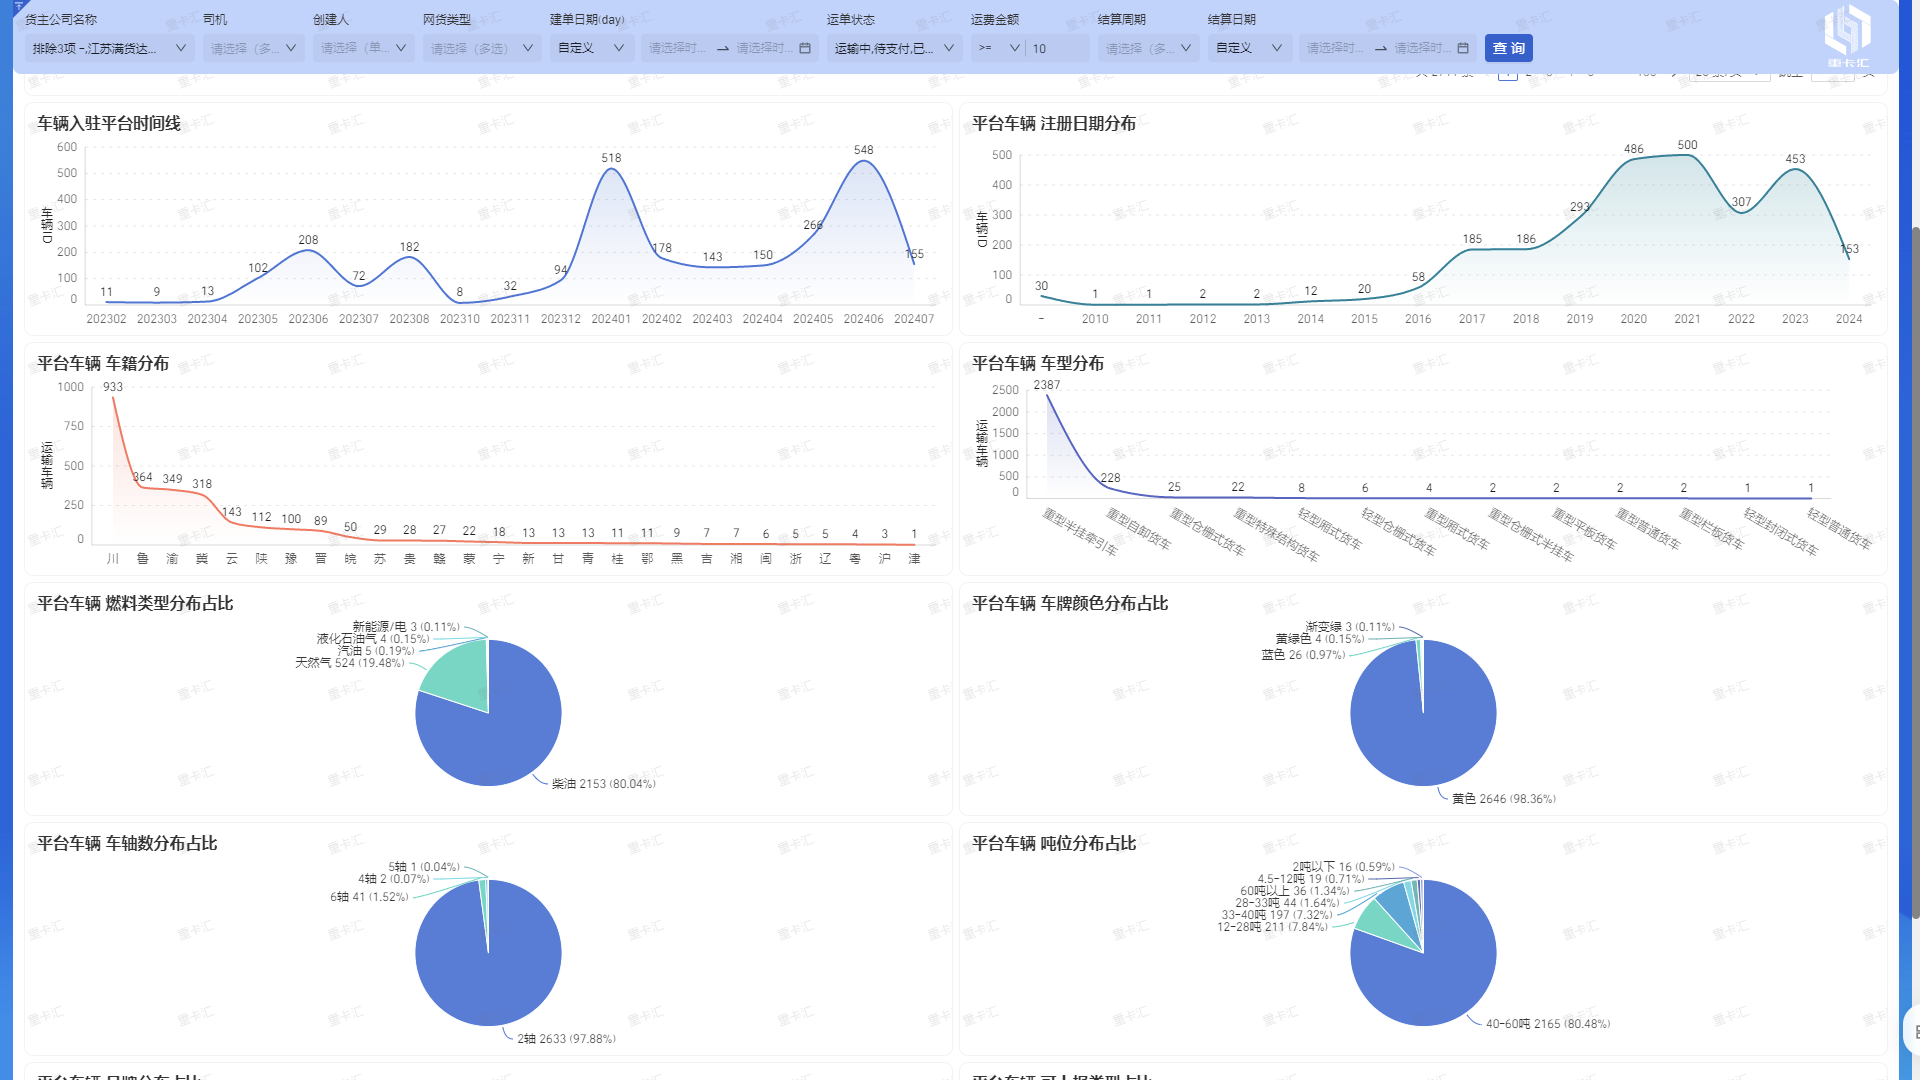Click the label '40-60吨 2165 (80.48%)'
1920x1080 pixels.
coord(1547,1024)
